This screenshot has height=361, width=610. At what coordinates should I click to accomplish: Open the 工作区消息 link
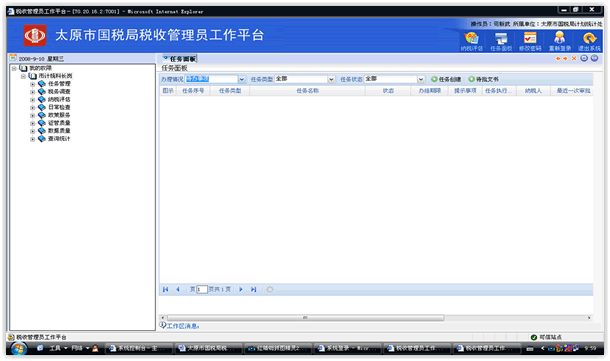pyautogui.click(x=183, y=326)
